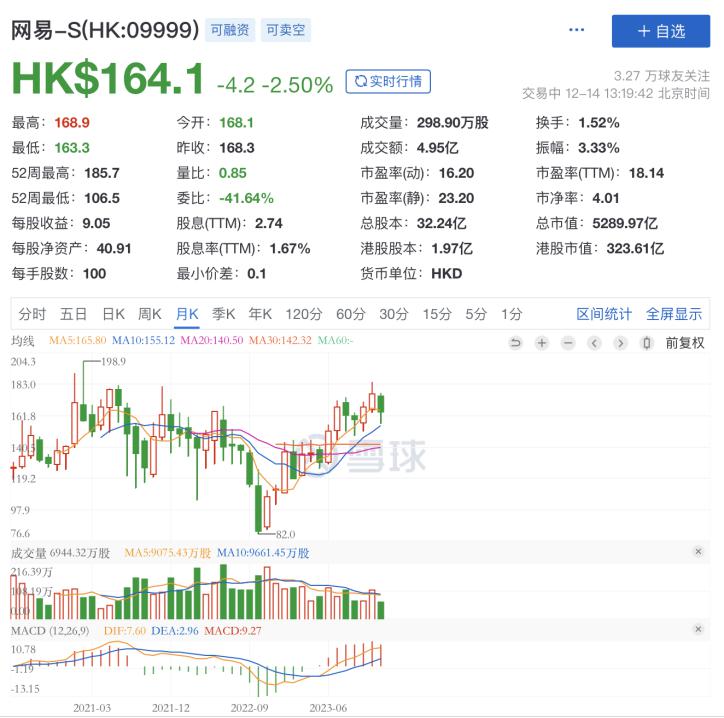Open the 前复权 adjustment dropdown

click(x=685, y=343)
